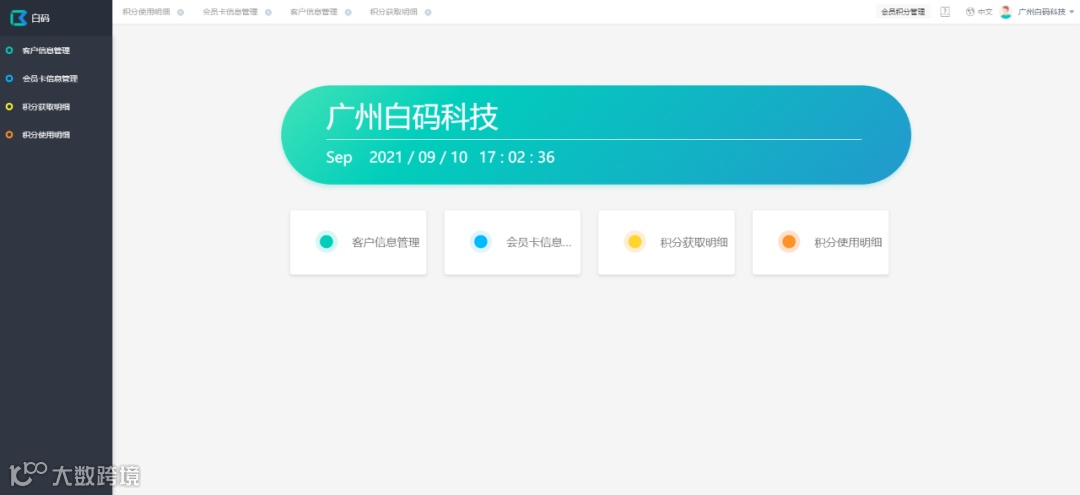This screenshot has height=495, width=1080.
Task: Click the 广州白码科技 banner title
Action: coord(412,117)
